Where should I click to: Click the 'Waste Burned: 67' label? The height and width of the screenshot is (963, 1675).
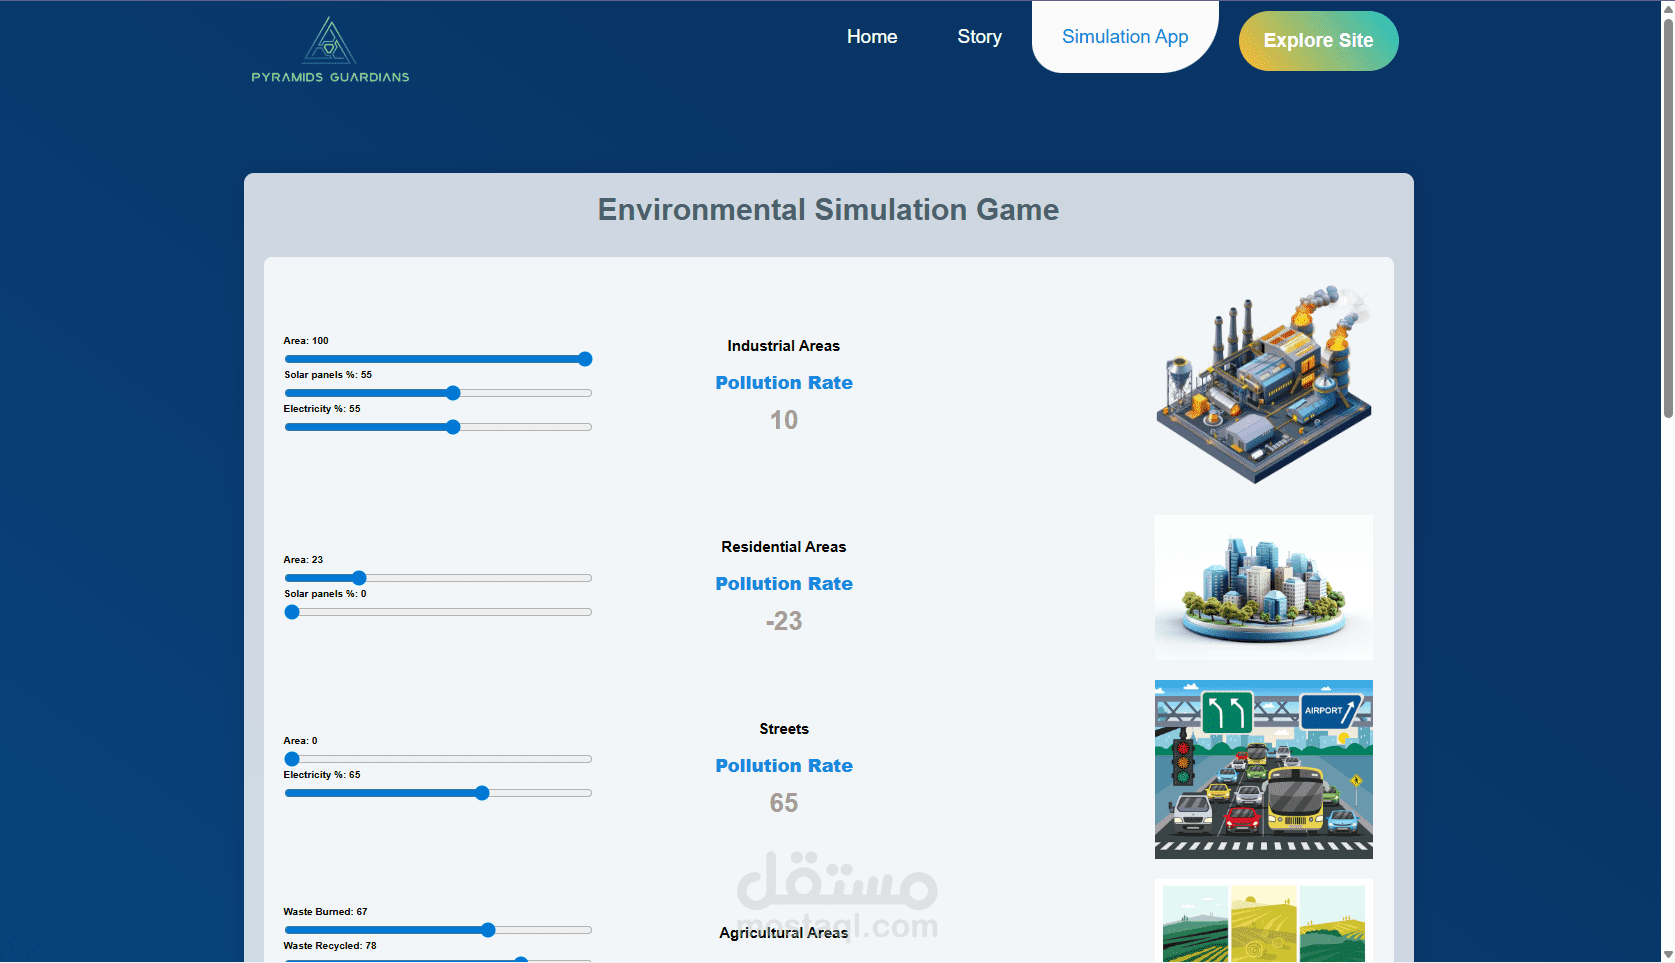[325, 912]
